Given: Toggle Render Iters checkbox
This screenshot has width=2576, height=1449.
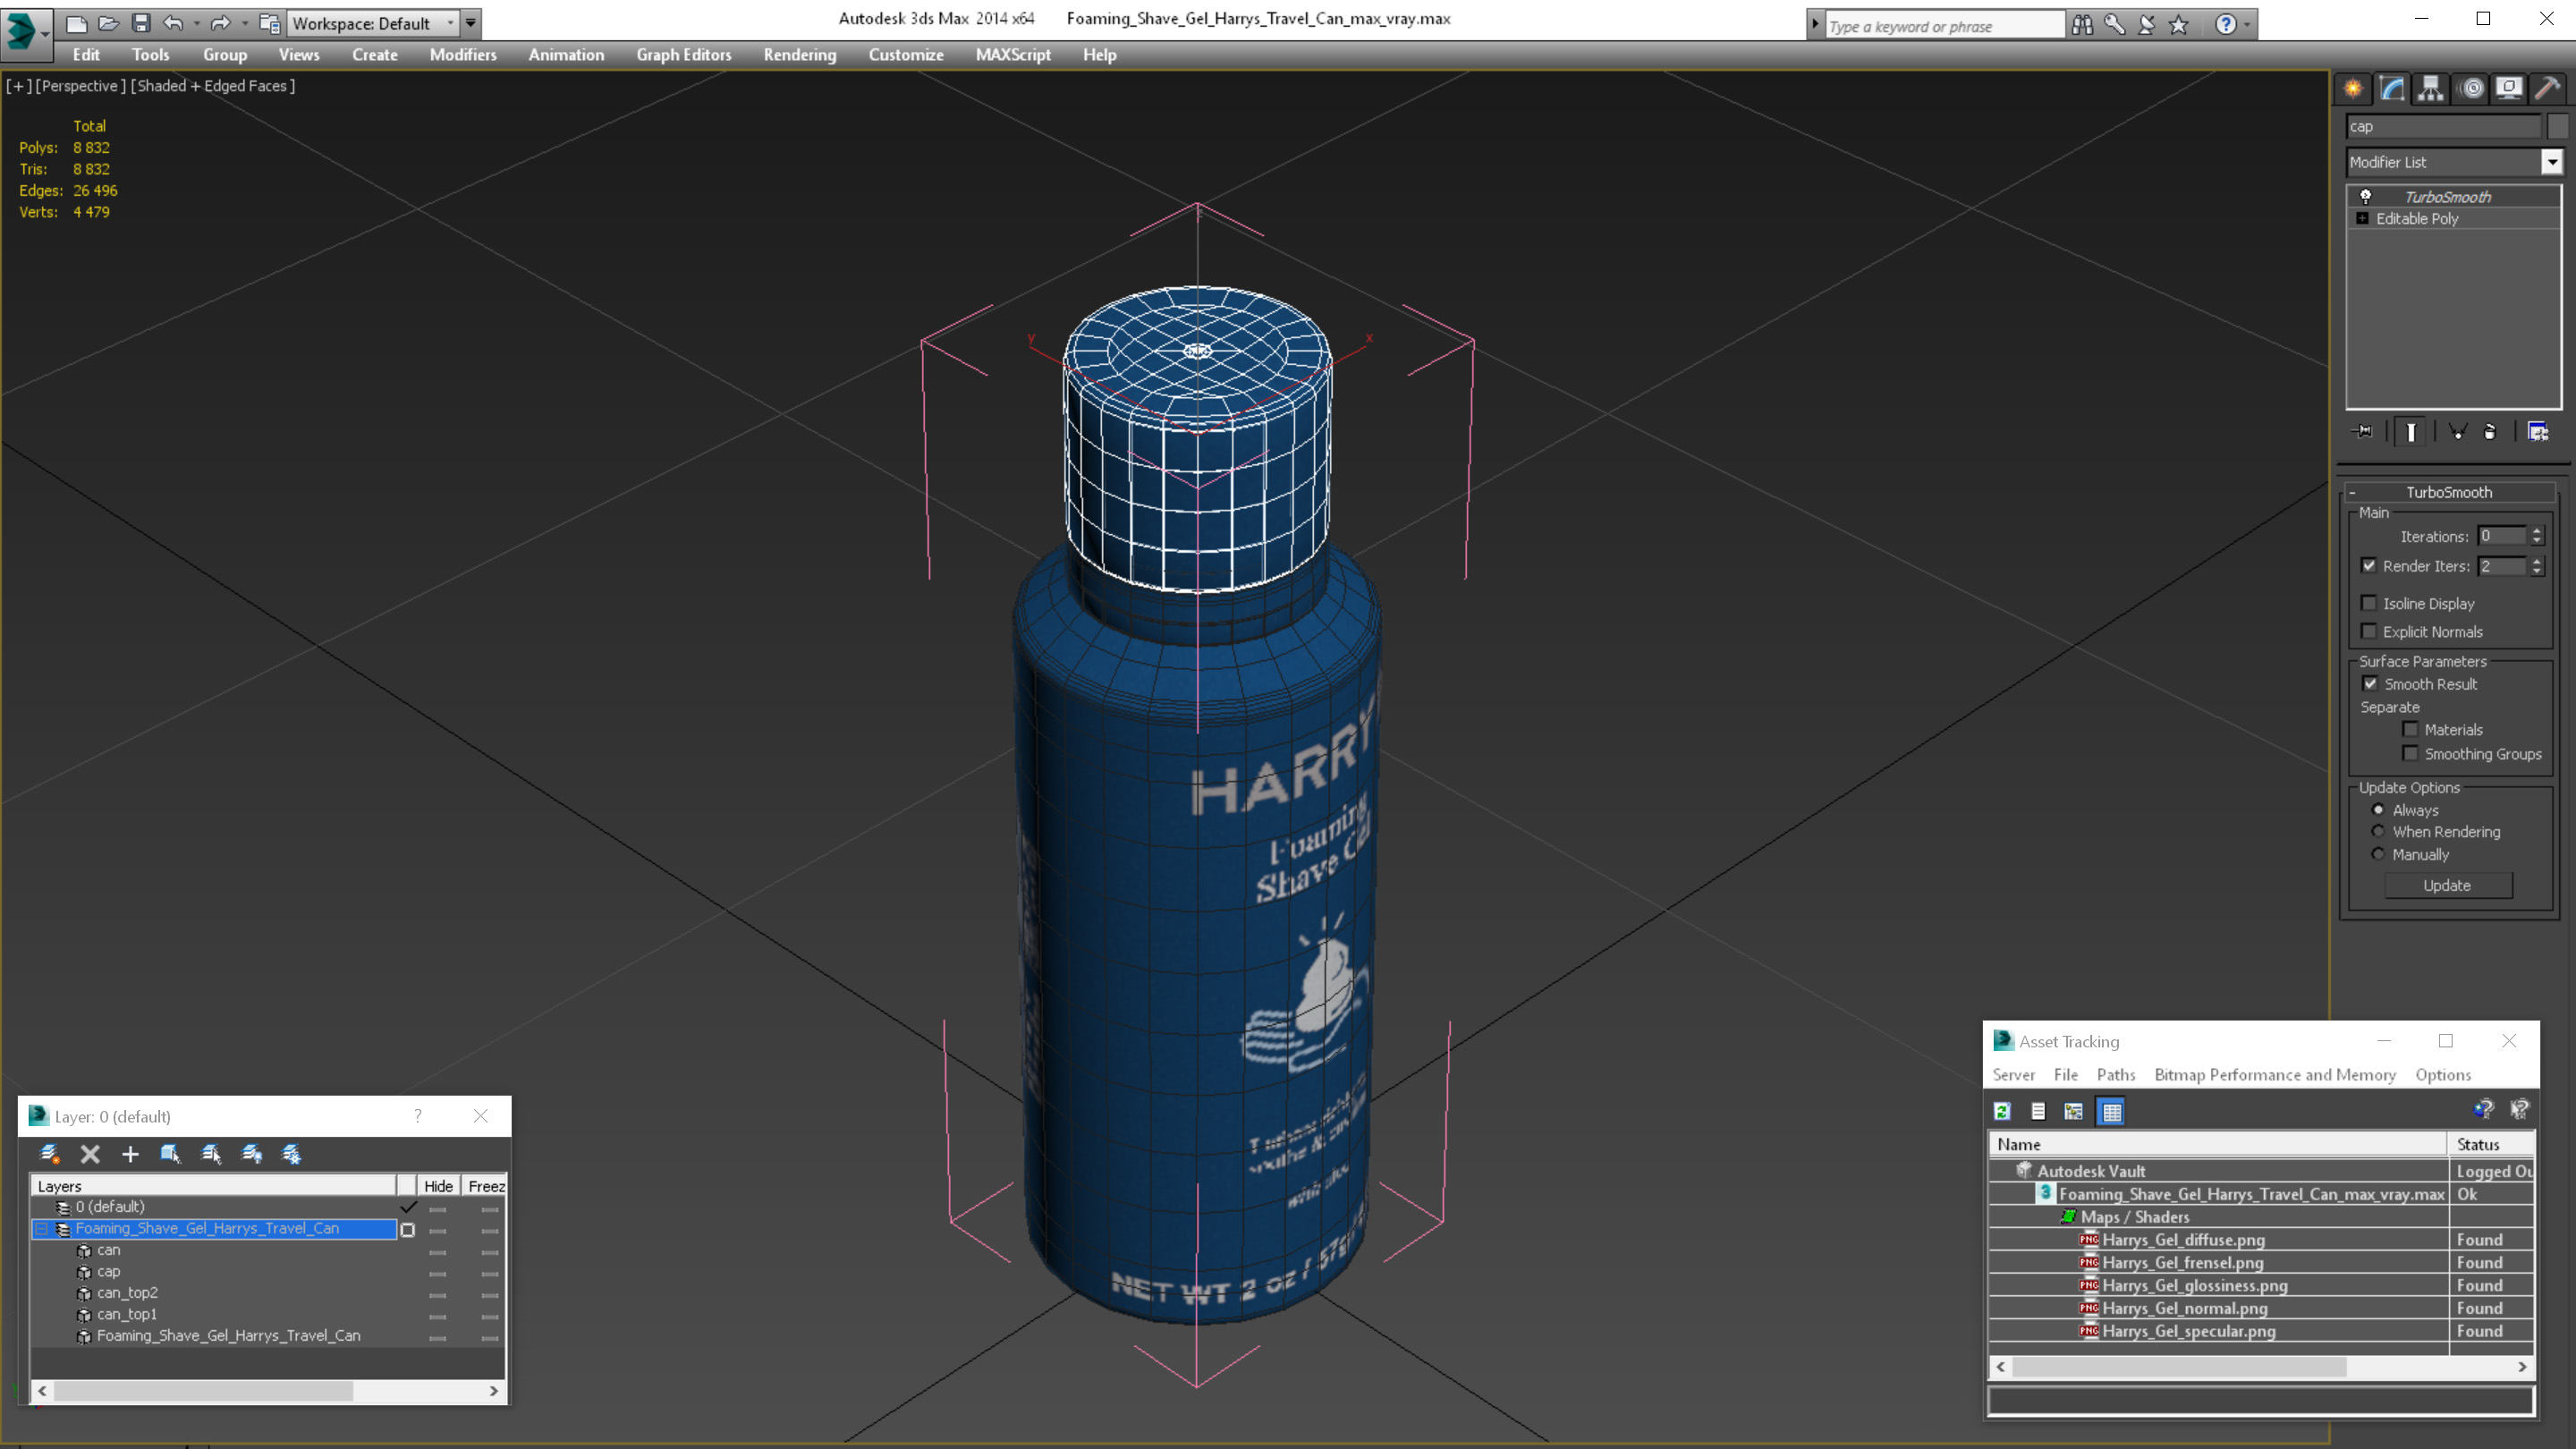Looking at the screenshot, I should click(x=2368, y=565).
